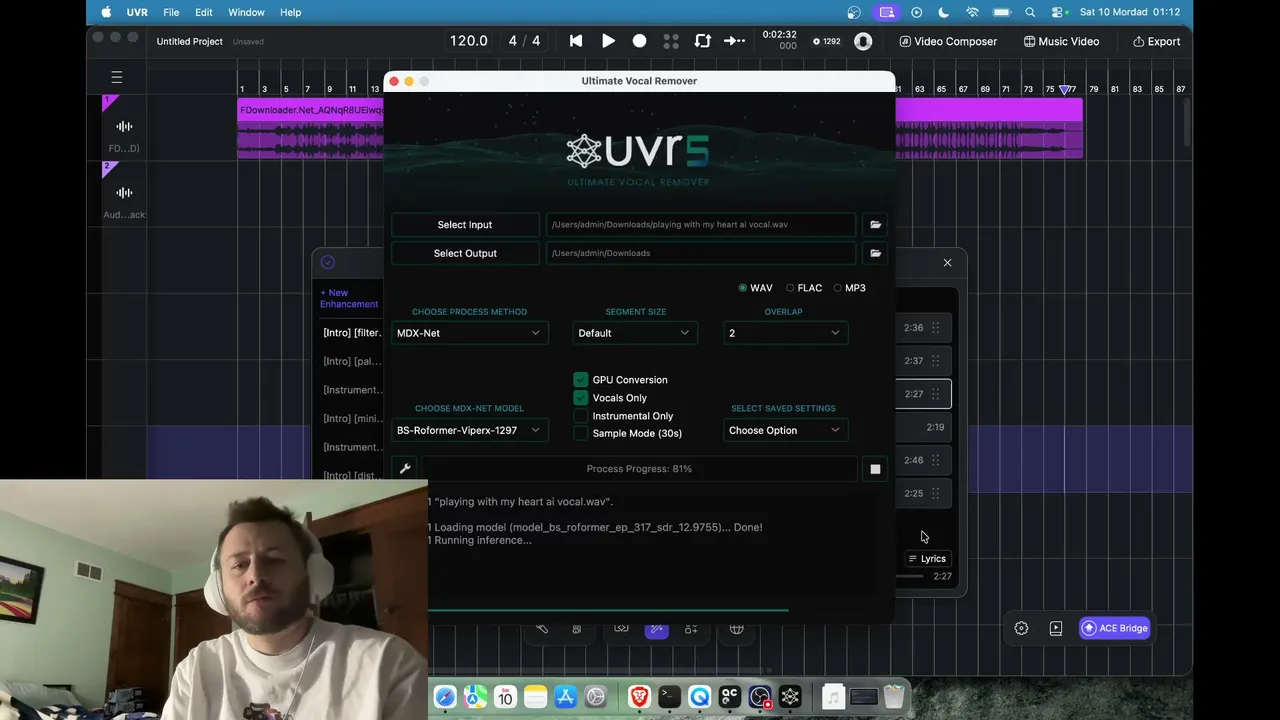The image size is (1280, 720).
Task: Open the Trash in the Dock
Action: [x=894, y=697]
